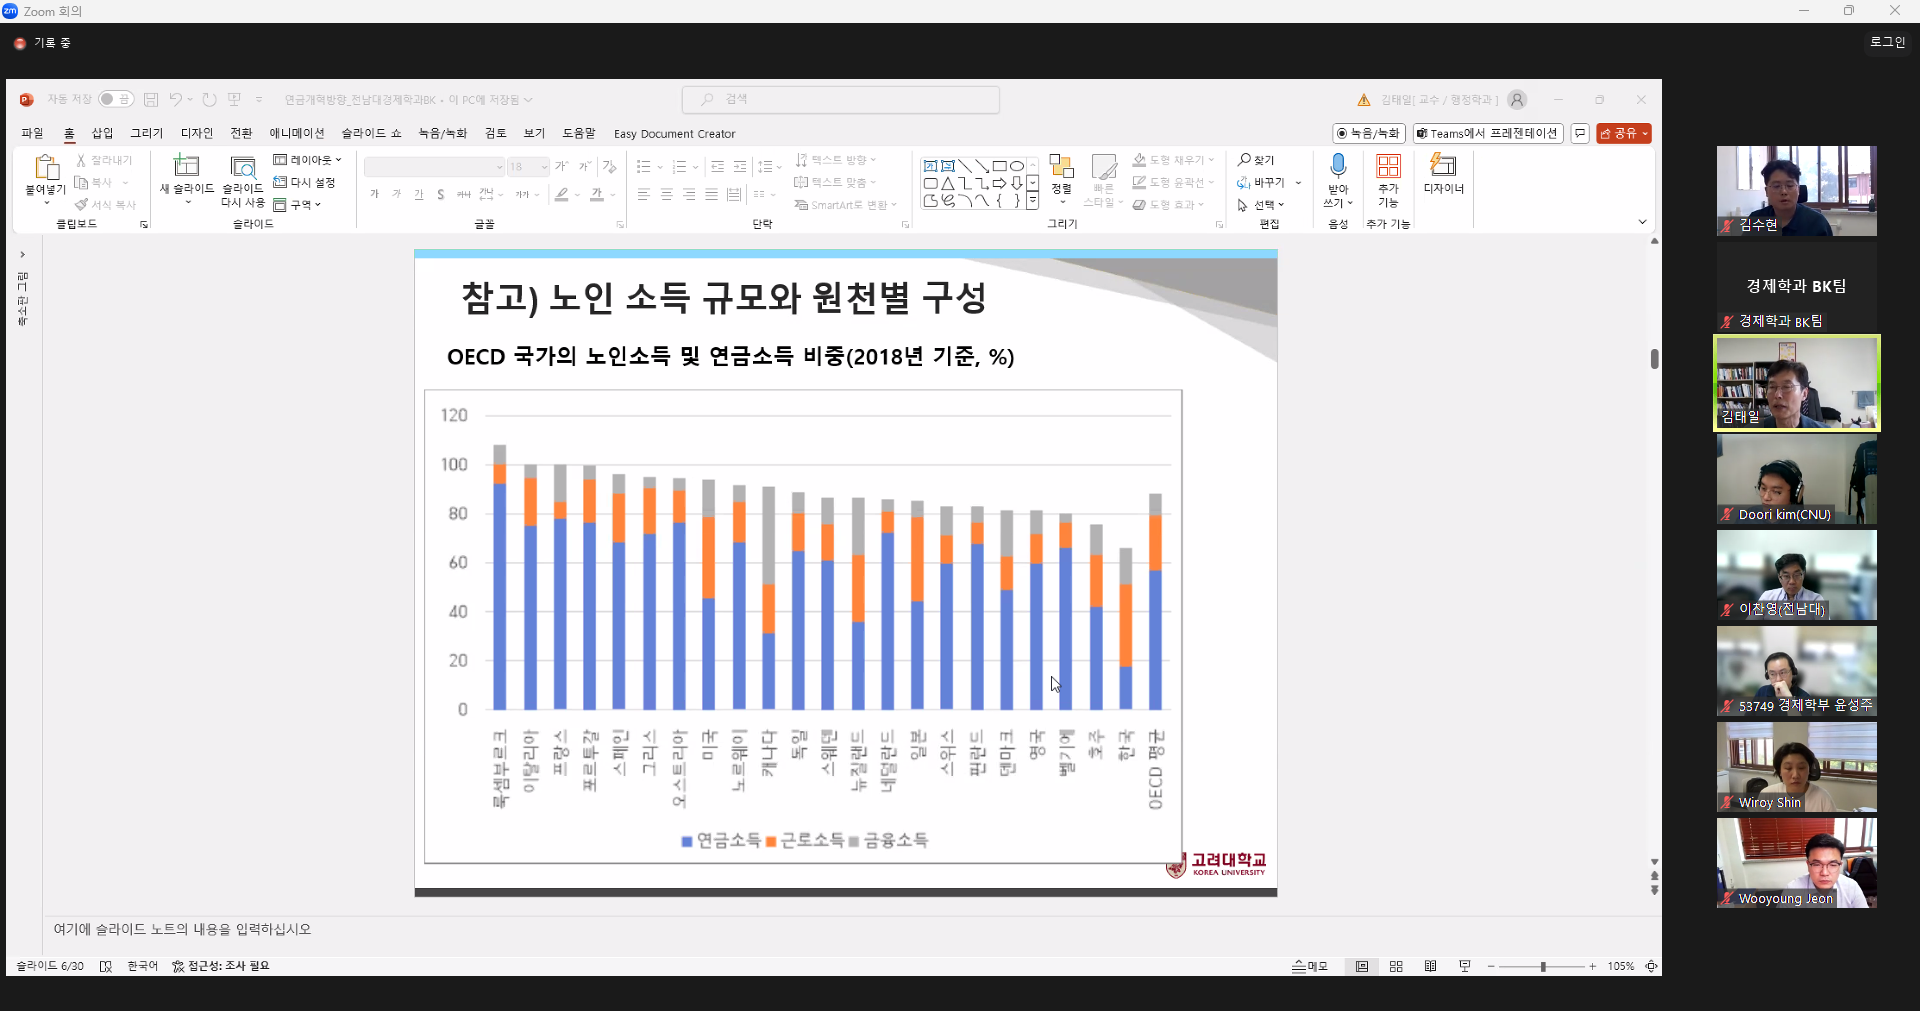
Task: Click the Redo arrow icon
Action: tap(209, 99)
